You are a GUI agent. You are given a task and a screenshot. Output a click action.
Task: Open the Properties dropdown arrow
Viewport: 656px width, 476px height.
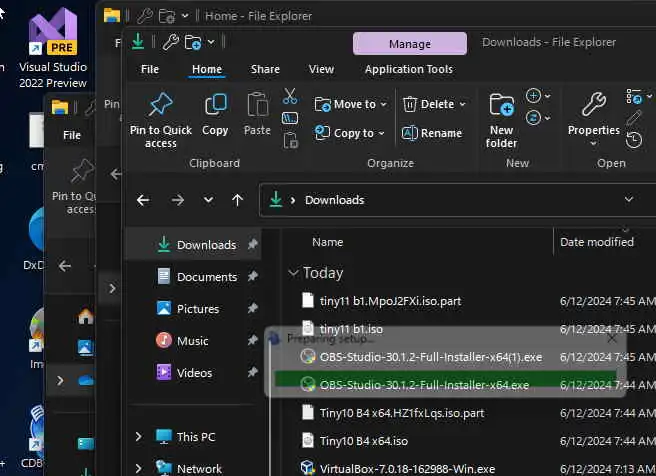[593, 143]
